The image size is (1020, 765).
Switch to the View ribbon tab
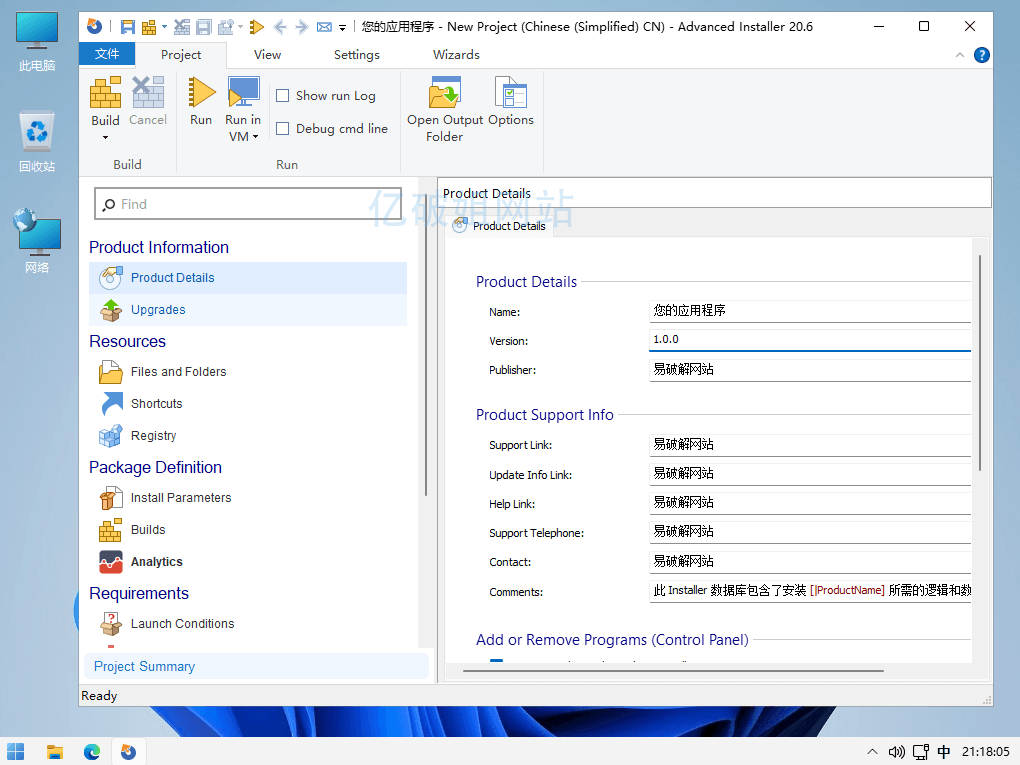pyautogui.click(x=267, y=55)
